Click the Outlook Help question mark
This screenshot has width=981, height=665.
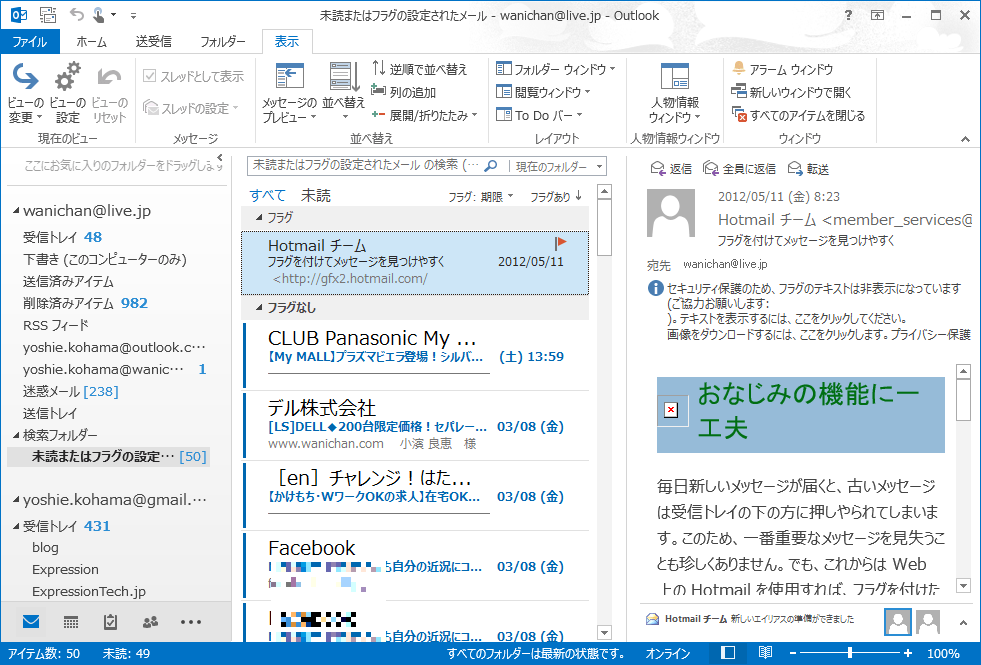(848, 15)
